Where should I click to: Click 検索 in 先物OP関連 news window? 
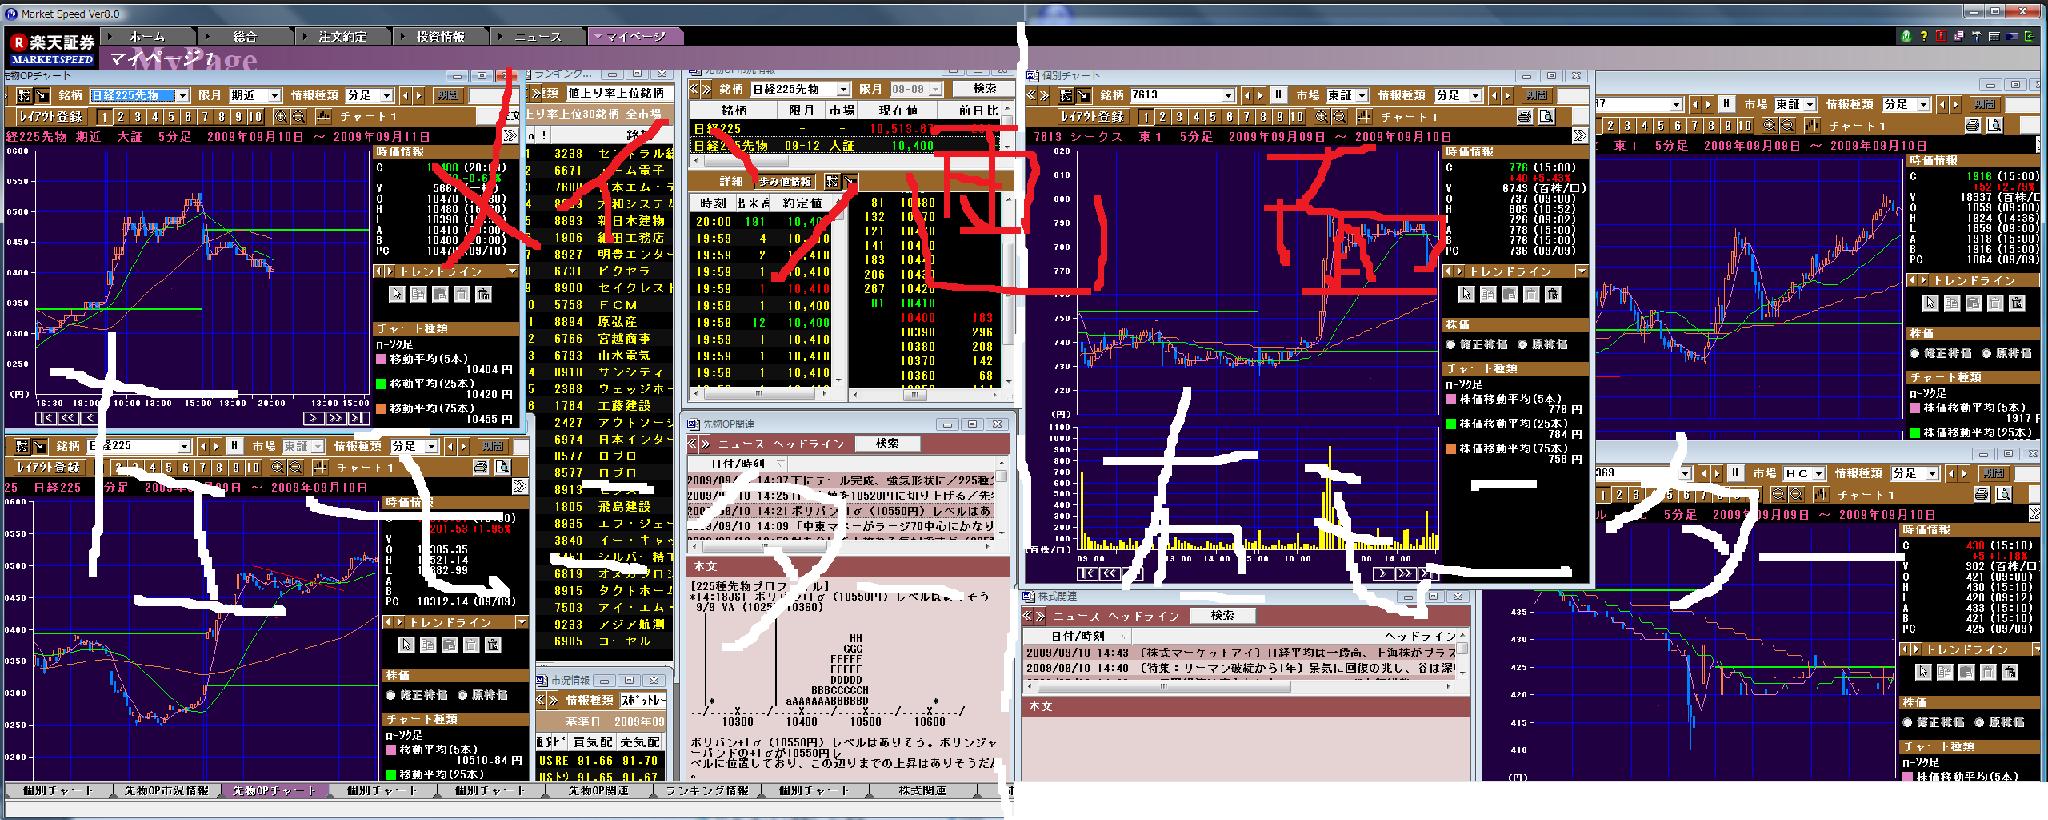click(x=887, y=444)
